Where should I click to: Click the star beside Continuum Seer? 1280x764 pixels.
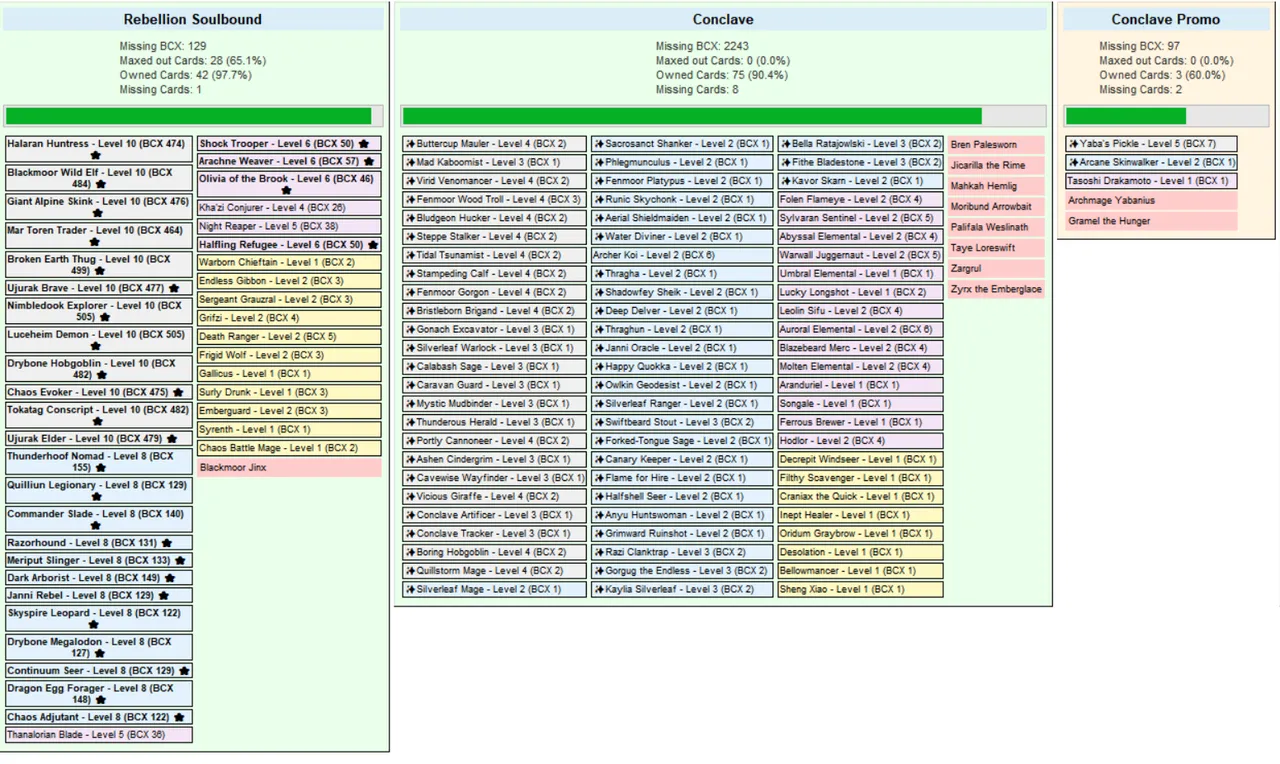184,671
